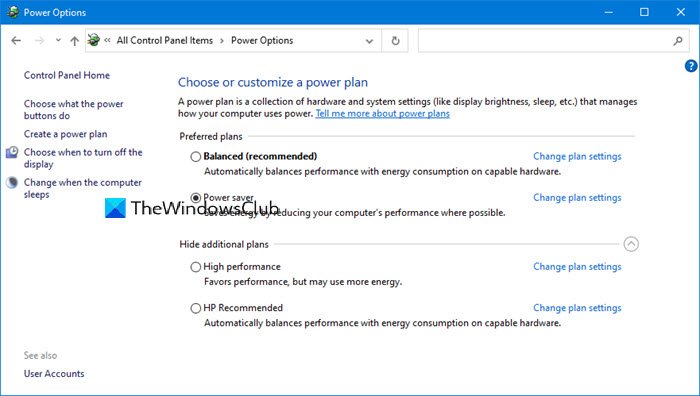700x396 pixels.
Task: Open Choose when to turn off the display
Action: [x=83, y=158]
